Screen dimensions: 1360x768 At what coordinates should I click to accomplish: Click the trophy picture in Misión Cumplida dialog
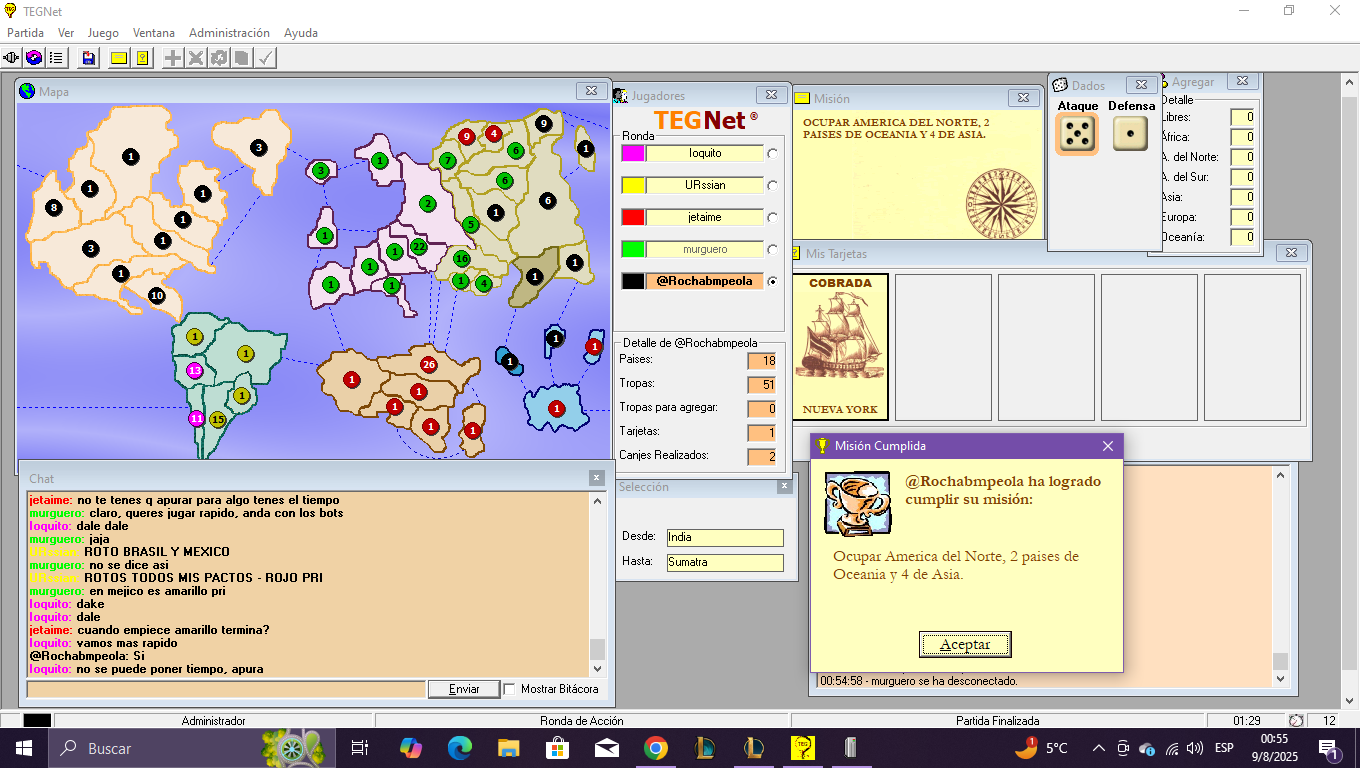pyautogui.click(x=857, y=505)
